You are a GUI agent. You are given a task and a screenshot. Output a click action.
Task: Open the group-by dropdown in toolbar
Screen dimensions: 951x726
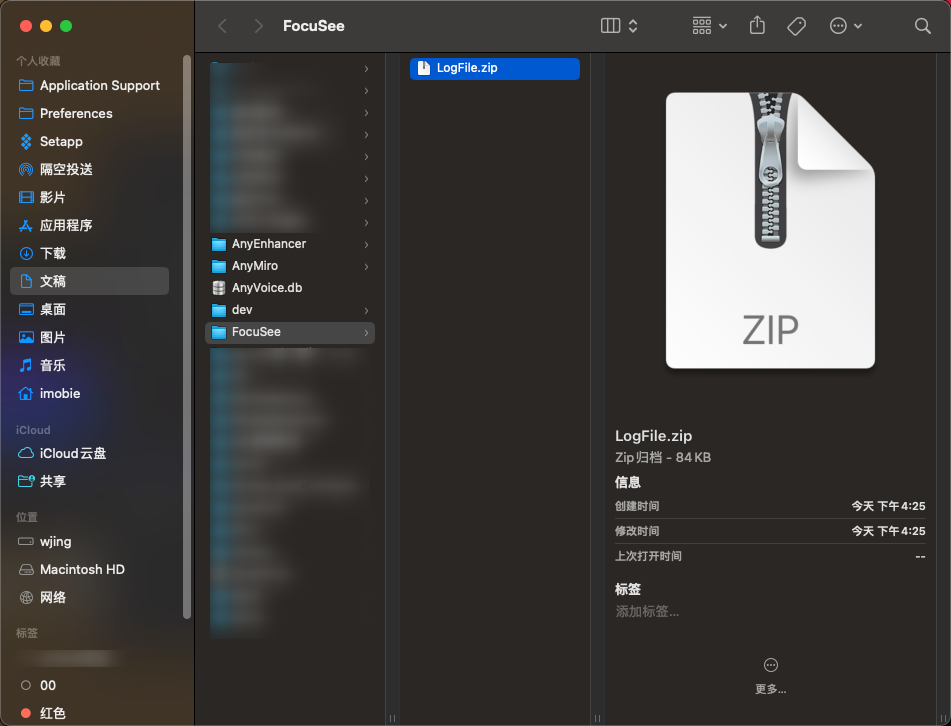coord(709,26)
